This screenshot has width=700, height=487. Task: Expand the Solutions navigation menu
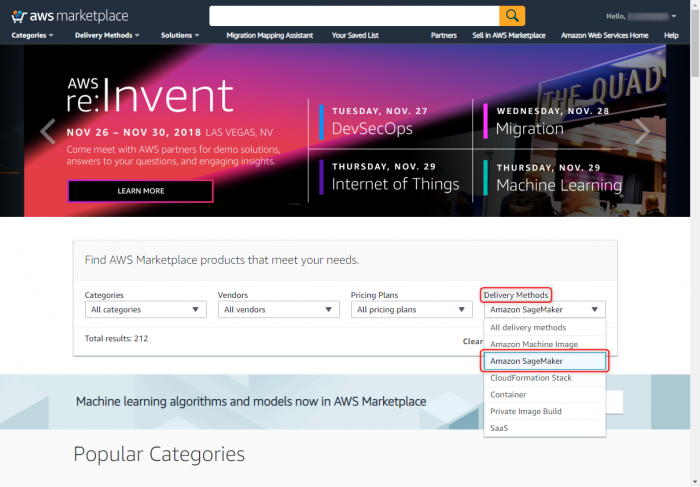[x=180, y=35]
